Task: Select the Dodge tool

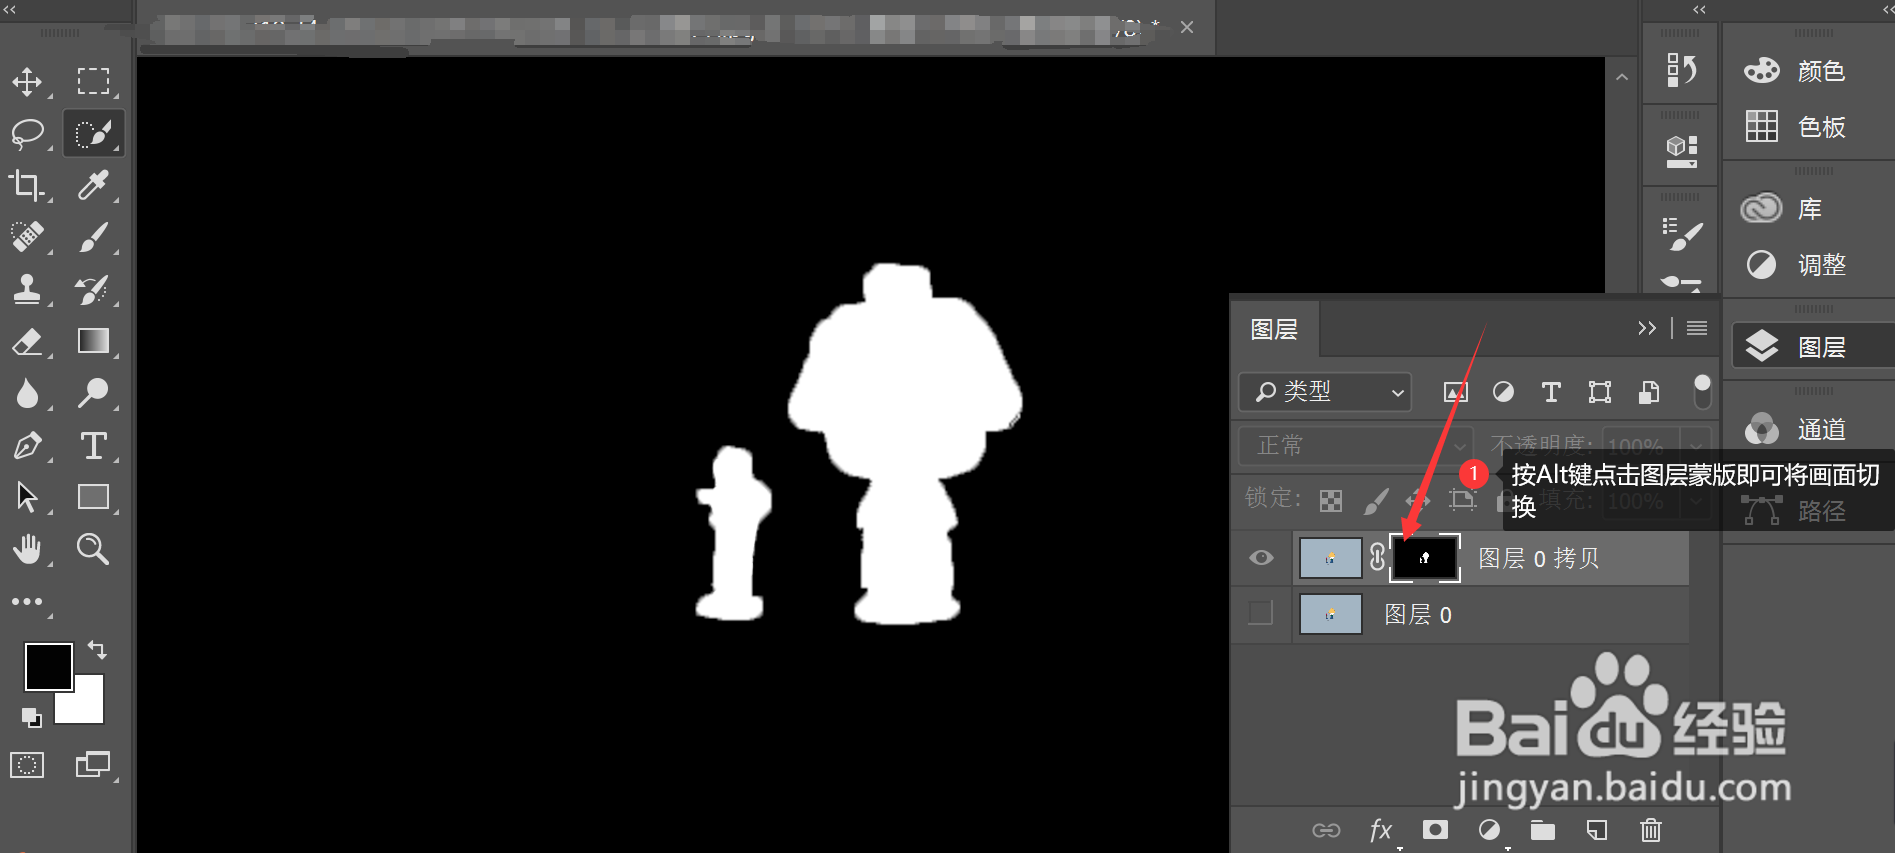Action: [x=93, y=393]
